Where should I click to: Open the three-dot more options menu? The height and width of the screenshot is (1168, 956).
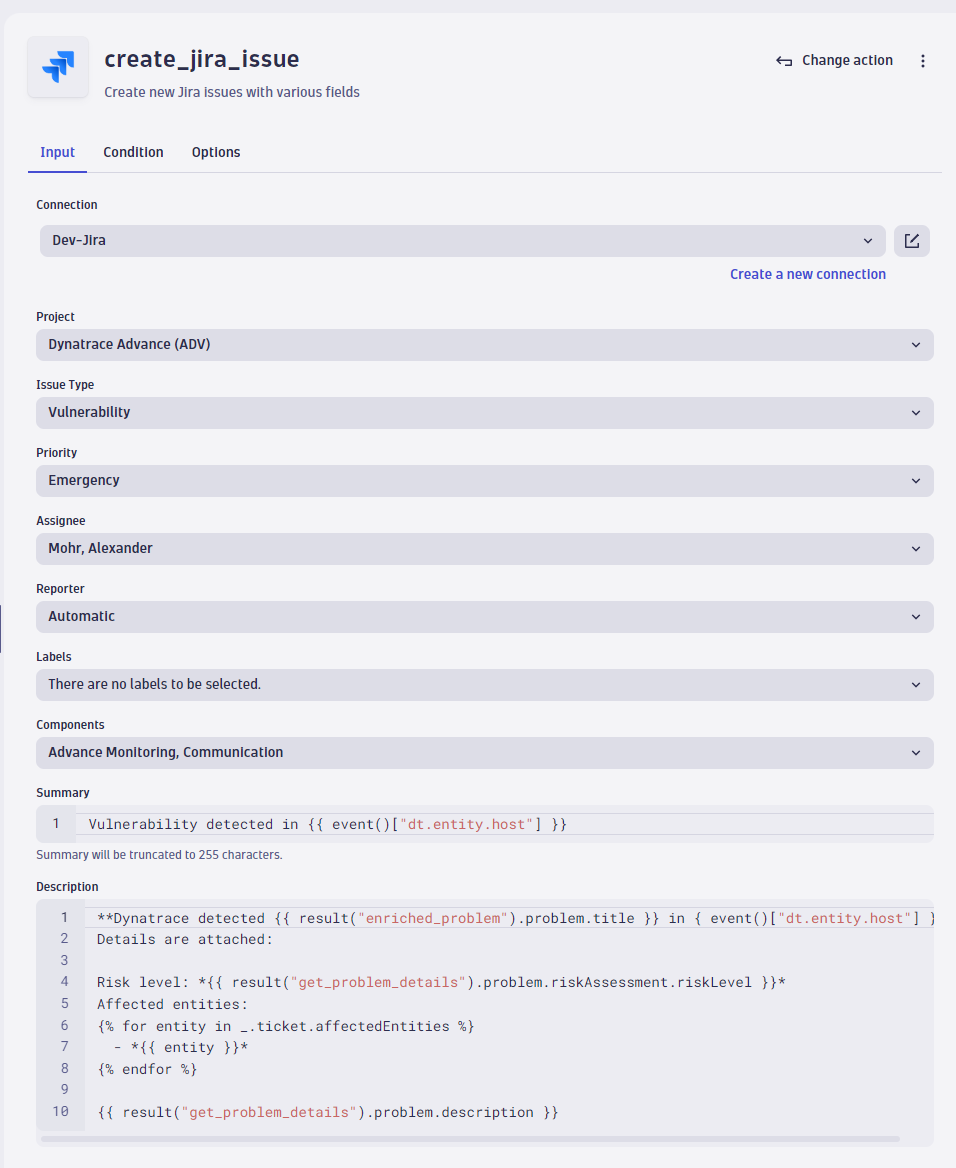tap(922, 61)
